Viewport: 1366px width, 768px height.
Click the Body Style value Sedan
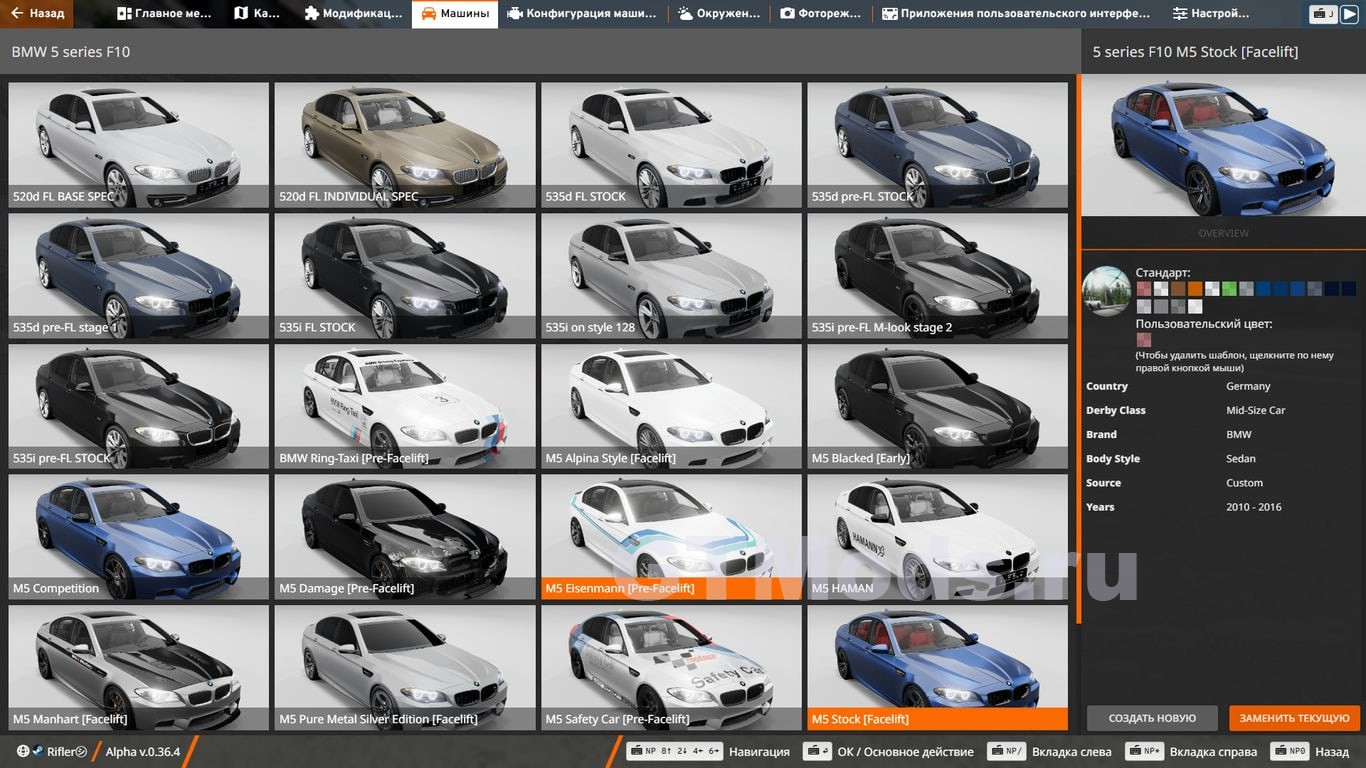(1241, 458)
